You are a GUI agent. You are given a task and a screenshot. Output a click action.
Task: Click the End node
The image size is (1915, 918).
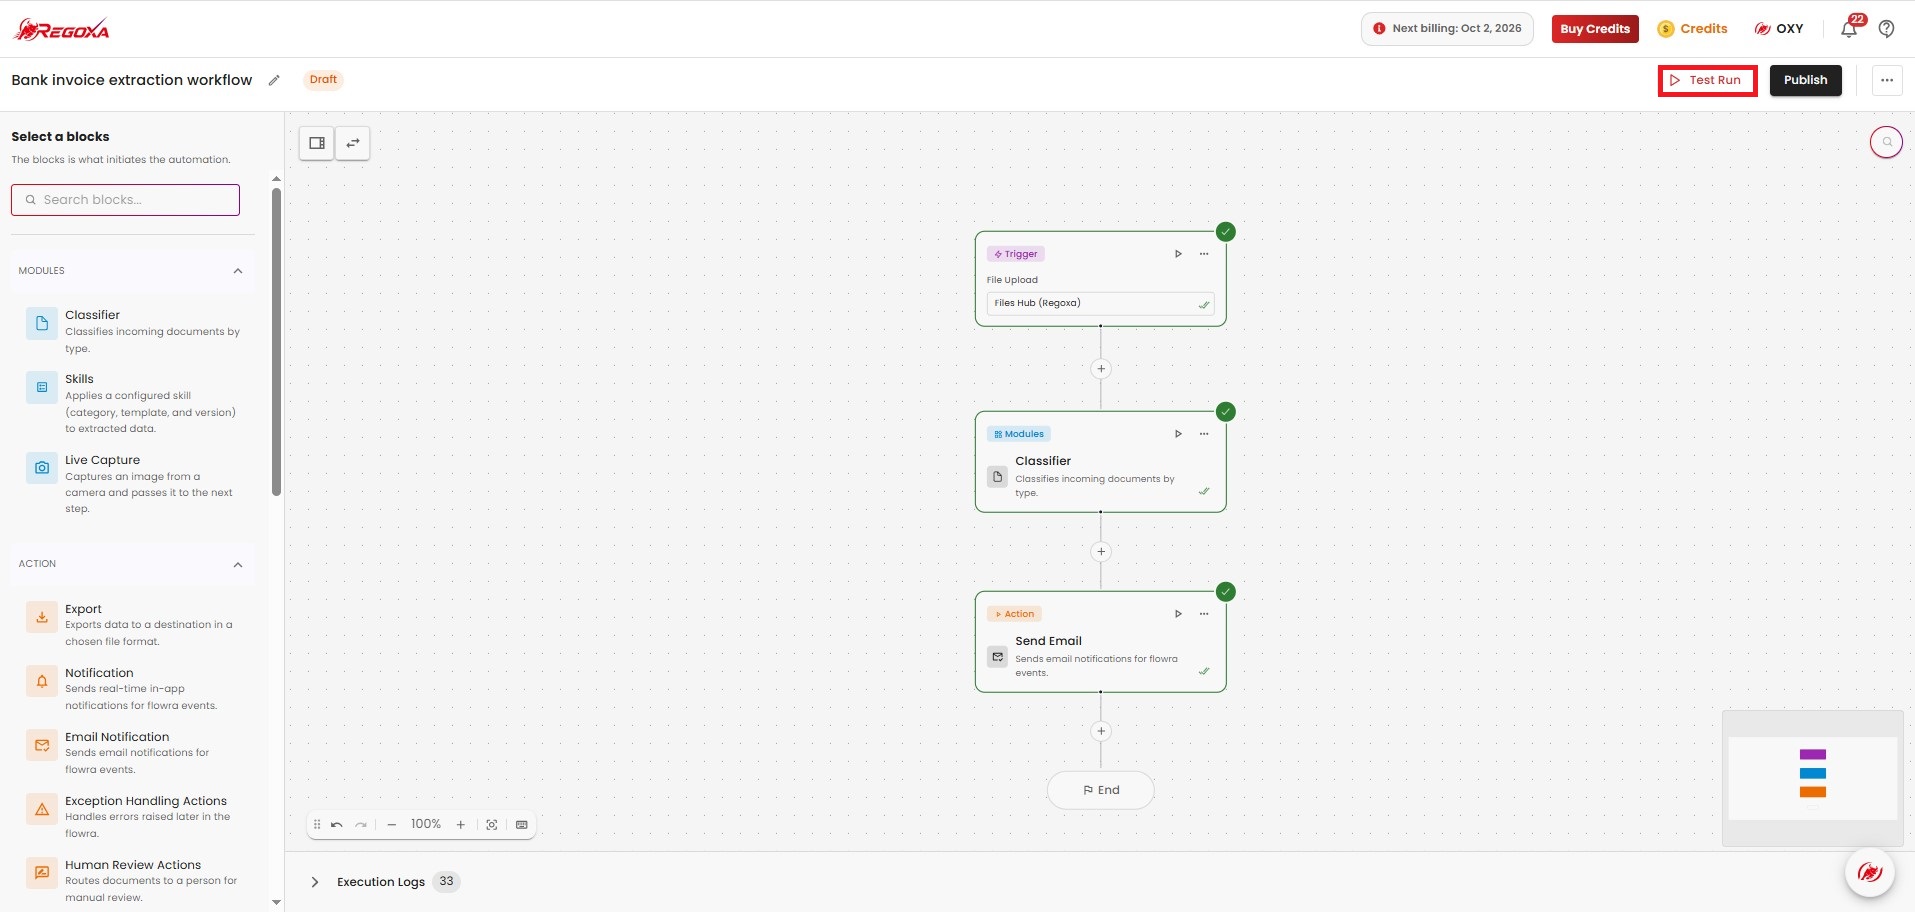(1101, 790)
